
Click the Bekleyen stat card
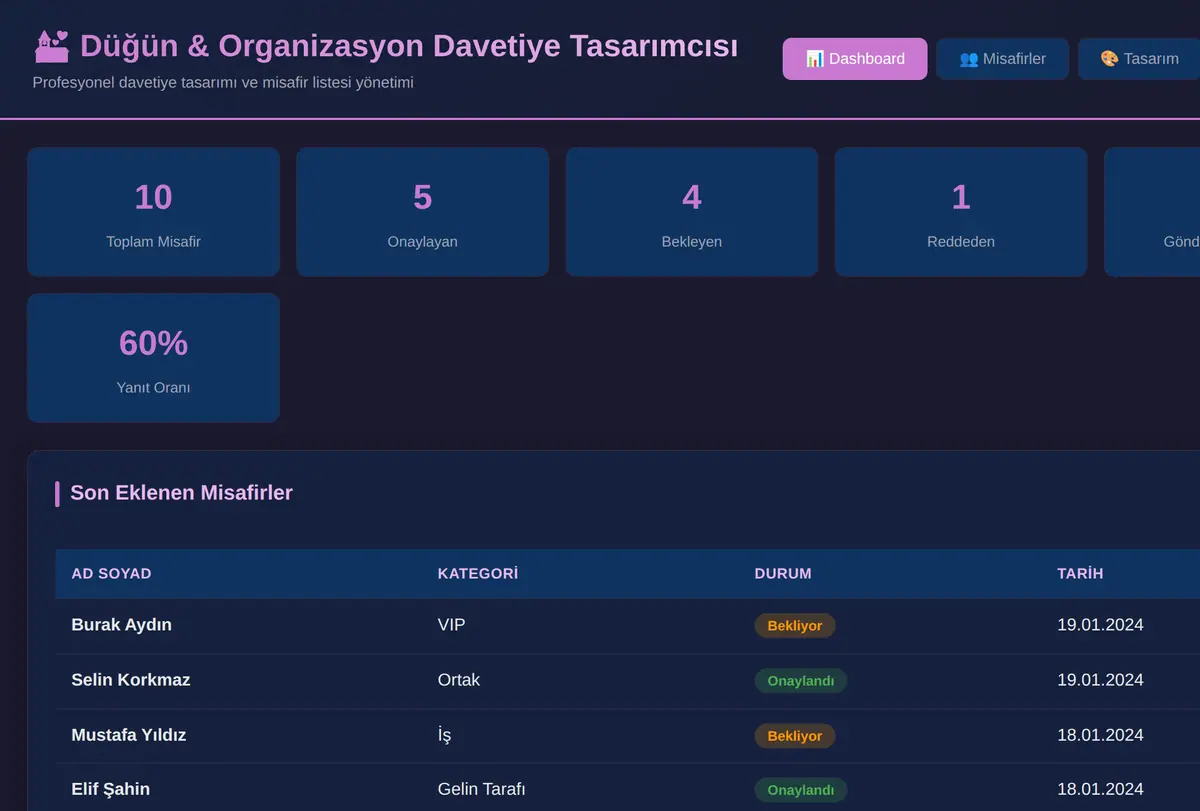(x=692, y=212)
